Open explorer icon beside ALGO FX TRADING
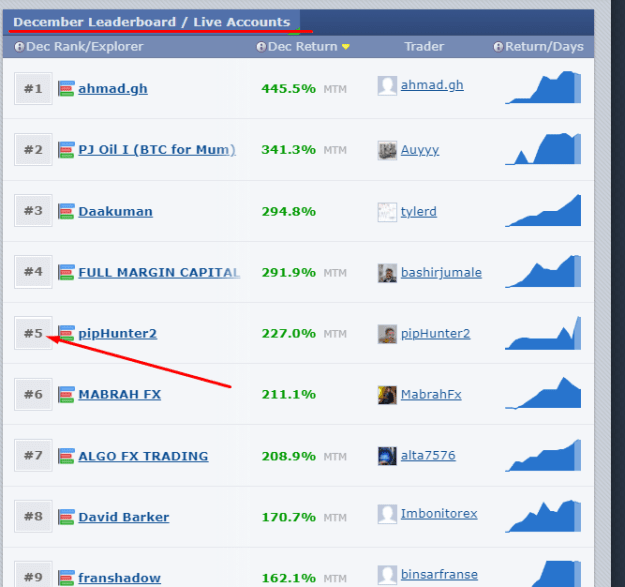Screen dimensions: 625x587 point(66,455)
